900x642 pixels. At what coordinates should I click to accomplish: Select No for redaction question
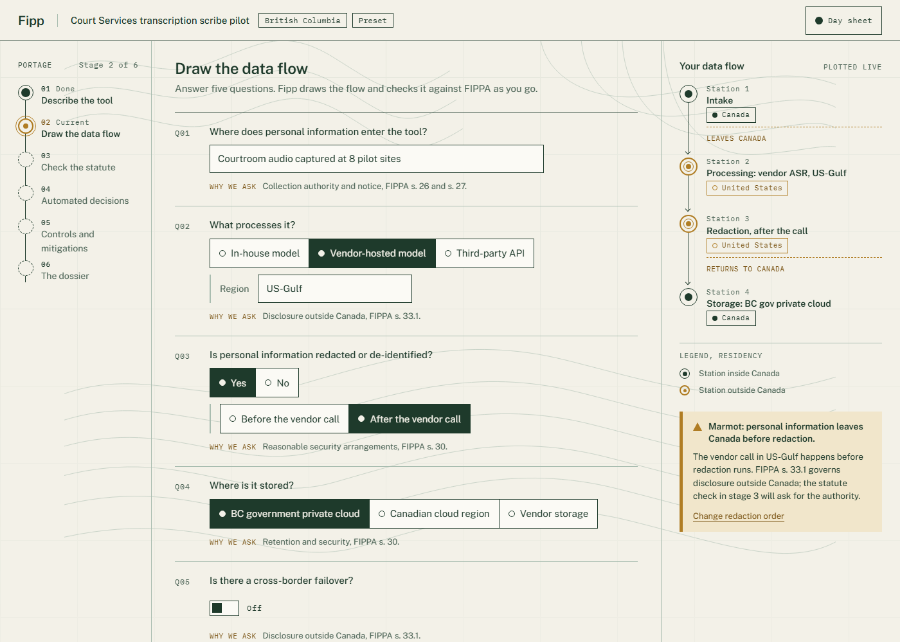coord(277,383)
